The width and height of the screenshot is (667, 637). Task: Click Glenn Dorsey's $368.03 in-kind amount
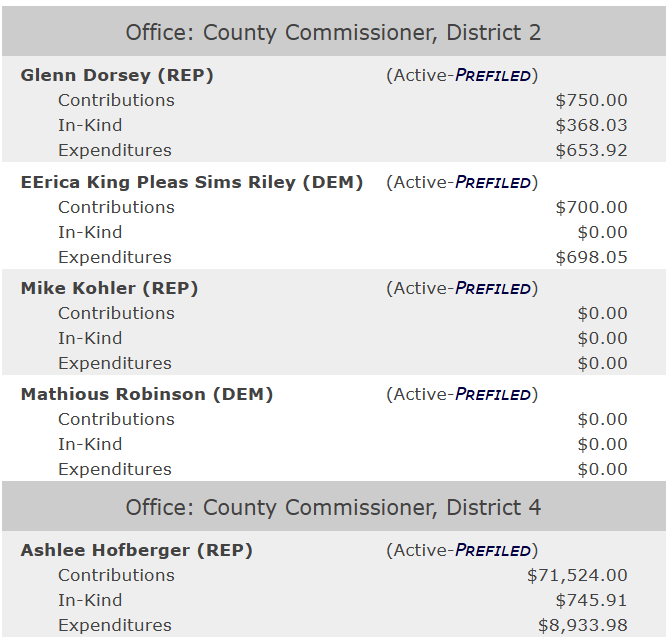coord(591,125)
